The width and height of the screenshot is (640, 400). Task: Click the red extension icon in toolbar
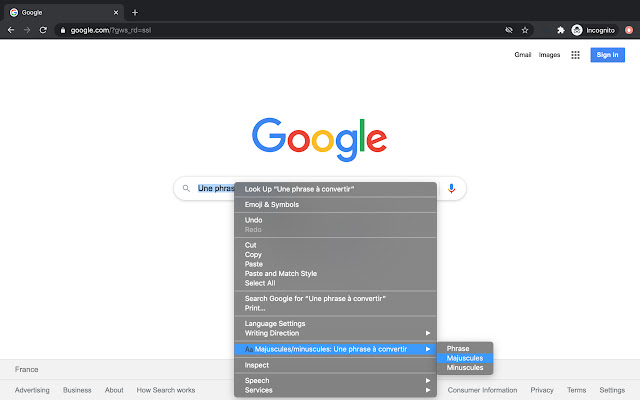629,30
